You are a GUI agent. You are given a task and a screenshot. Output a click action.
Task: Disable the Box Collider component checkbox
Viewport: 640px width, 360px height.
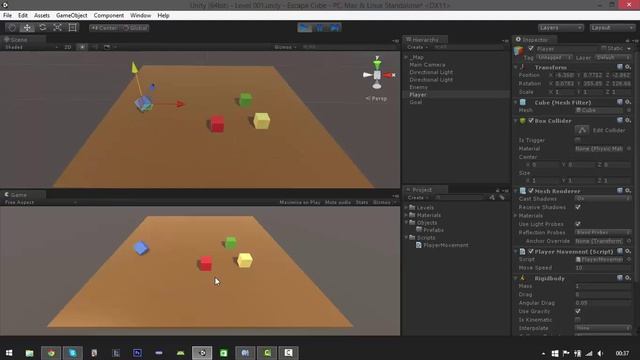[531, 120]
